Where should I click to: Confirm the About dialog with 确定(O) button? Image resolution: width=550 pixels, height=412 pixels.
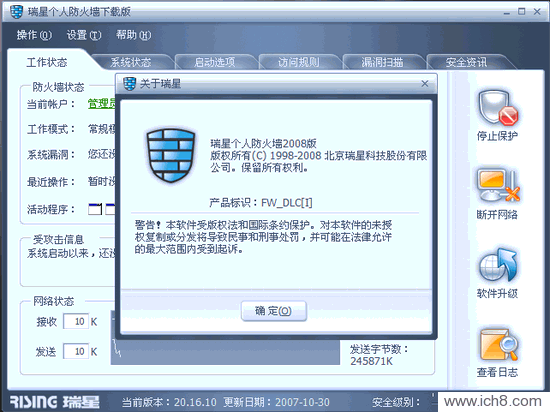(274, 311)
